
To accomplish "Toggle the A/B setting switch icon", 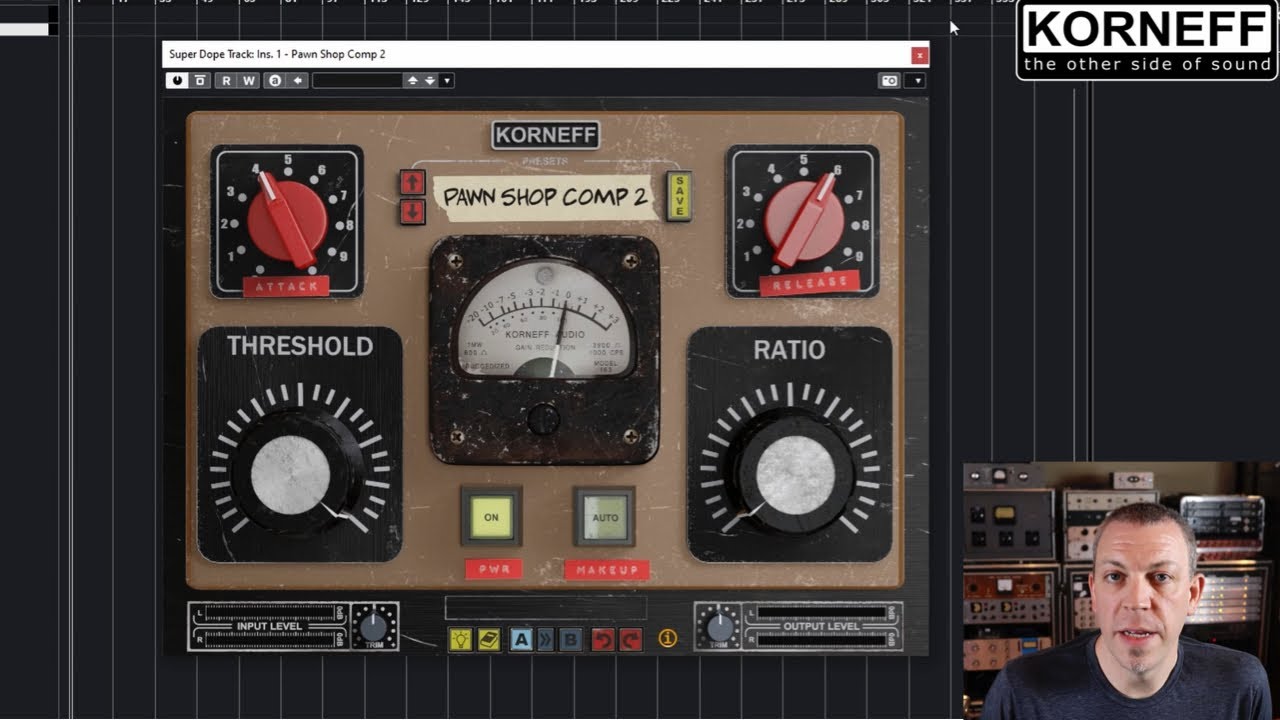I will [x=275, y=81].
